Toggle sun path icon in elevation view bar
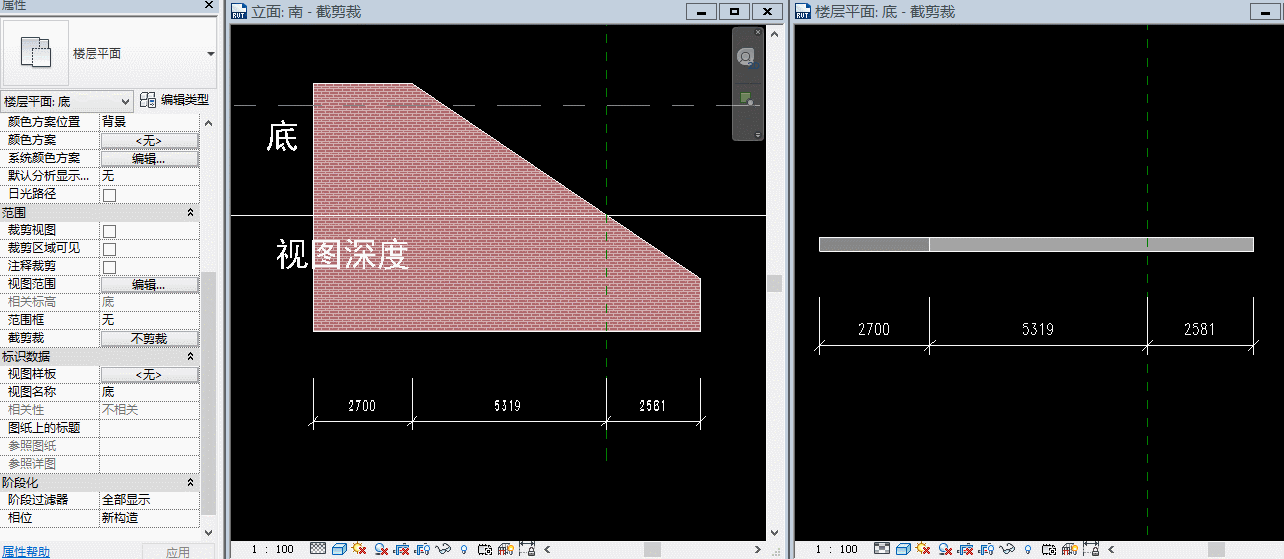 coord(359,548)
